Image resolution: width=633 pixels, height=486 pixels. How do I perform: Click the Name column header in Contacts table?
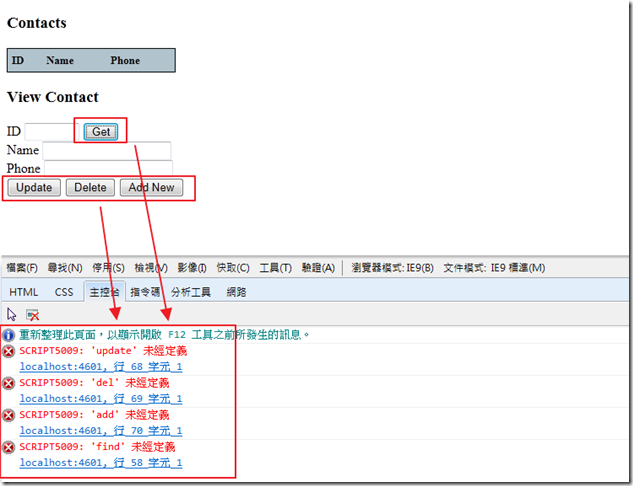pos(60,61)
